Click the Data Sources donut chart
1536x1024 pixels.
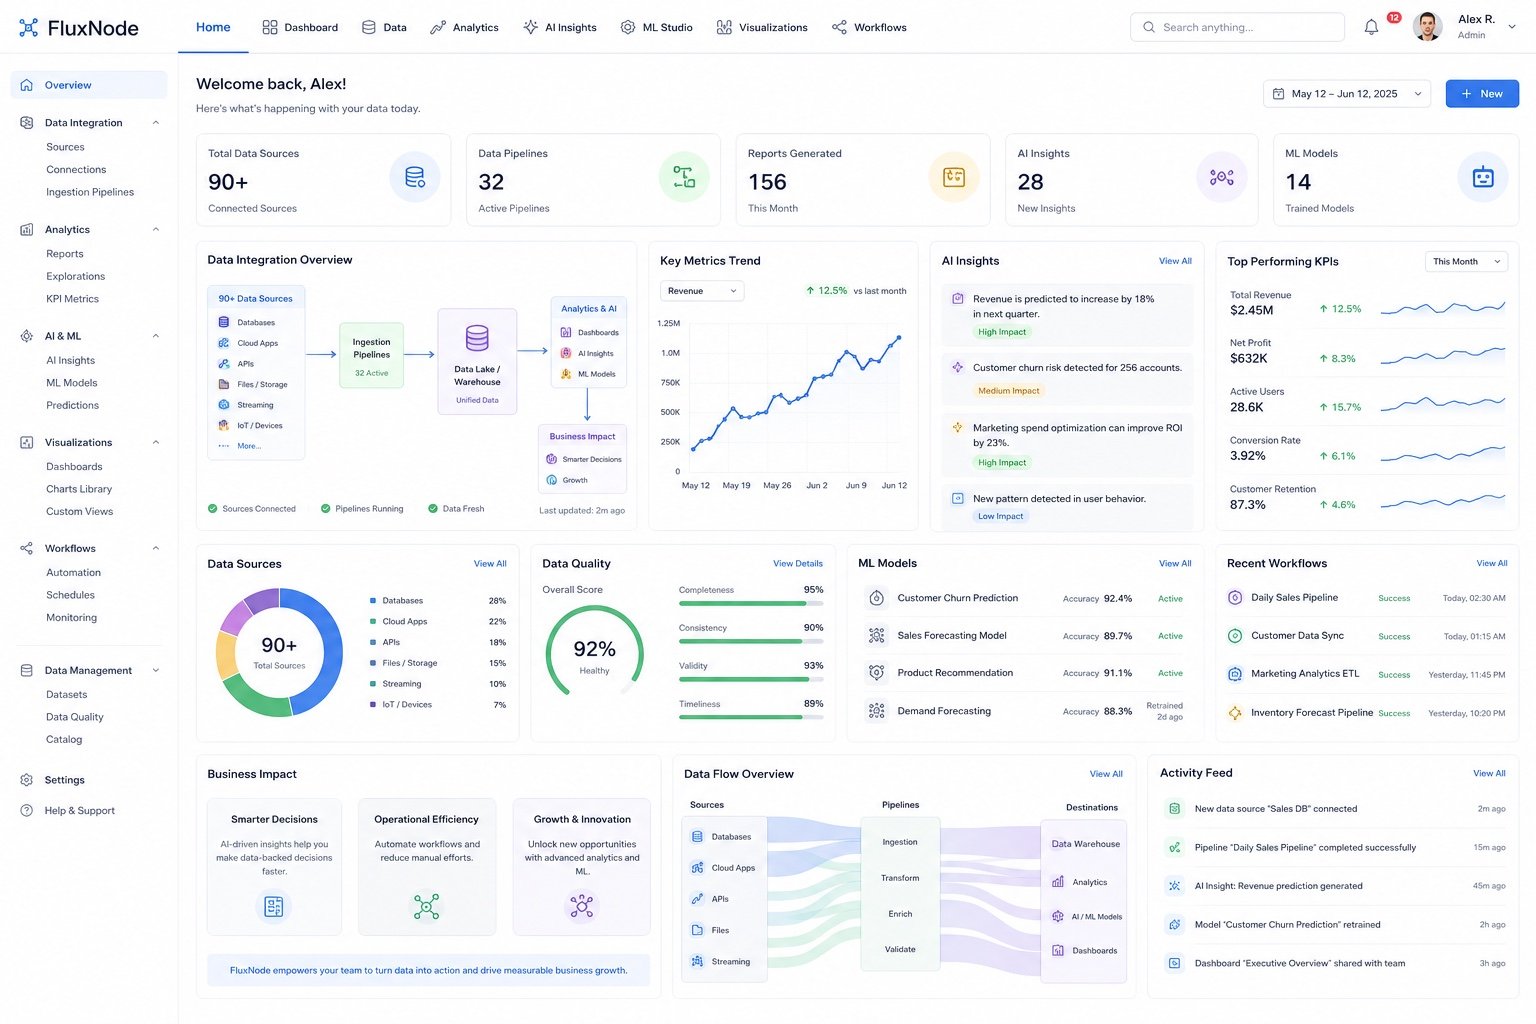click(x=279, y=652)
